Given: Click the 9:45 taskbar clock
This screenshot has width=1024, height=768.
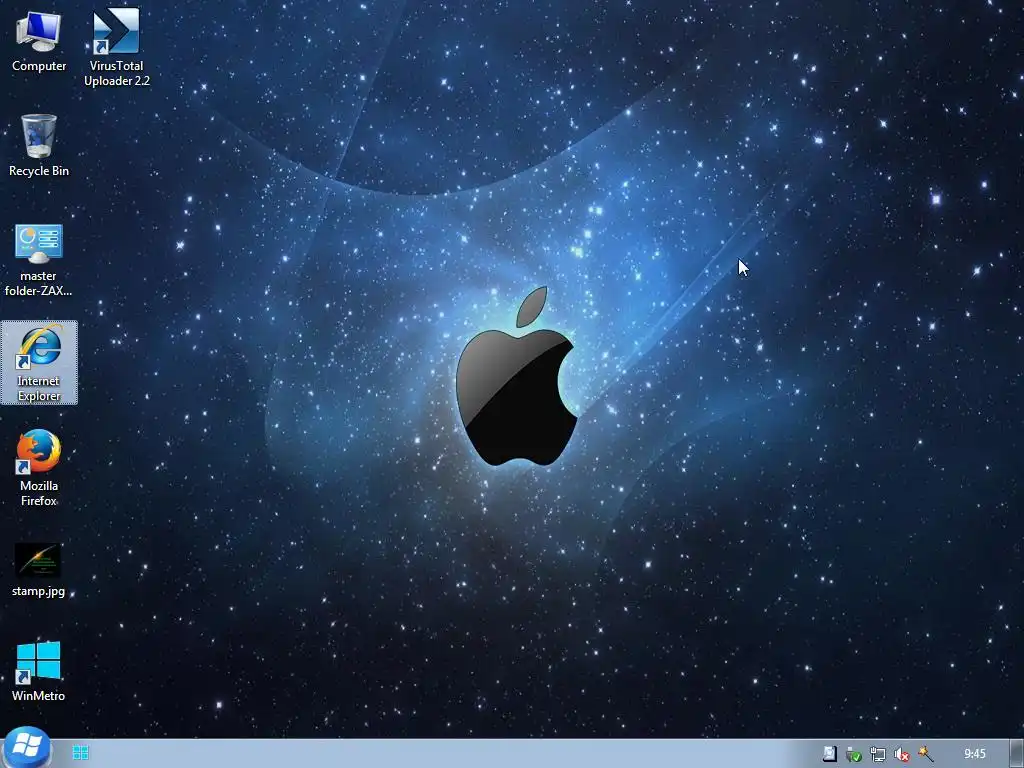Looking at the screenshot, I should click(x=974, y=754).
